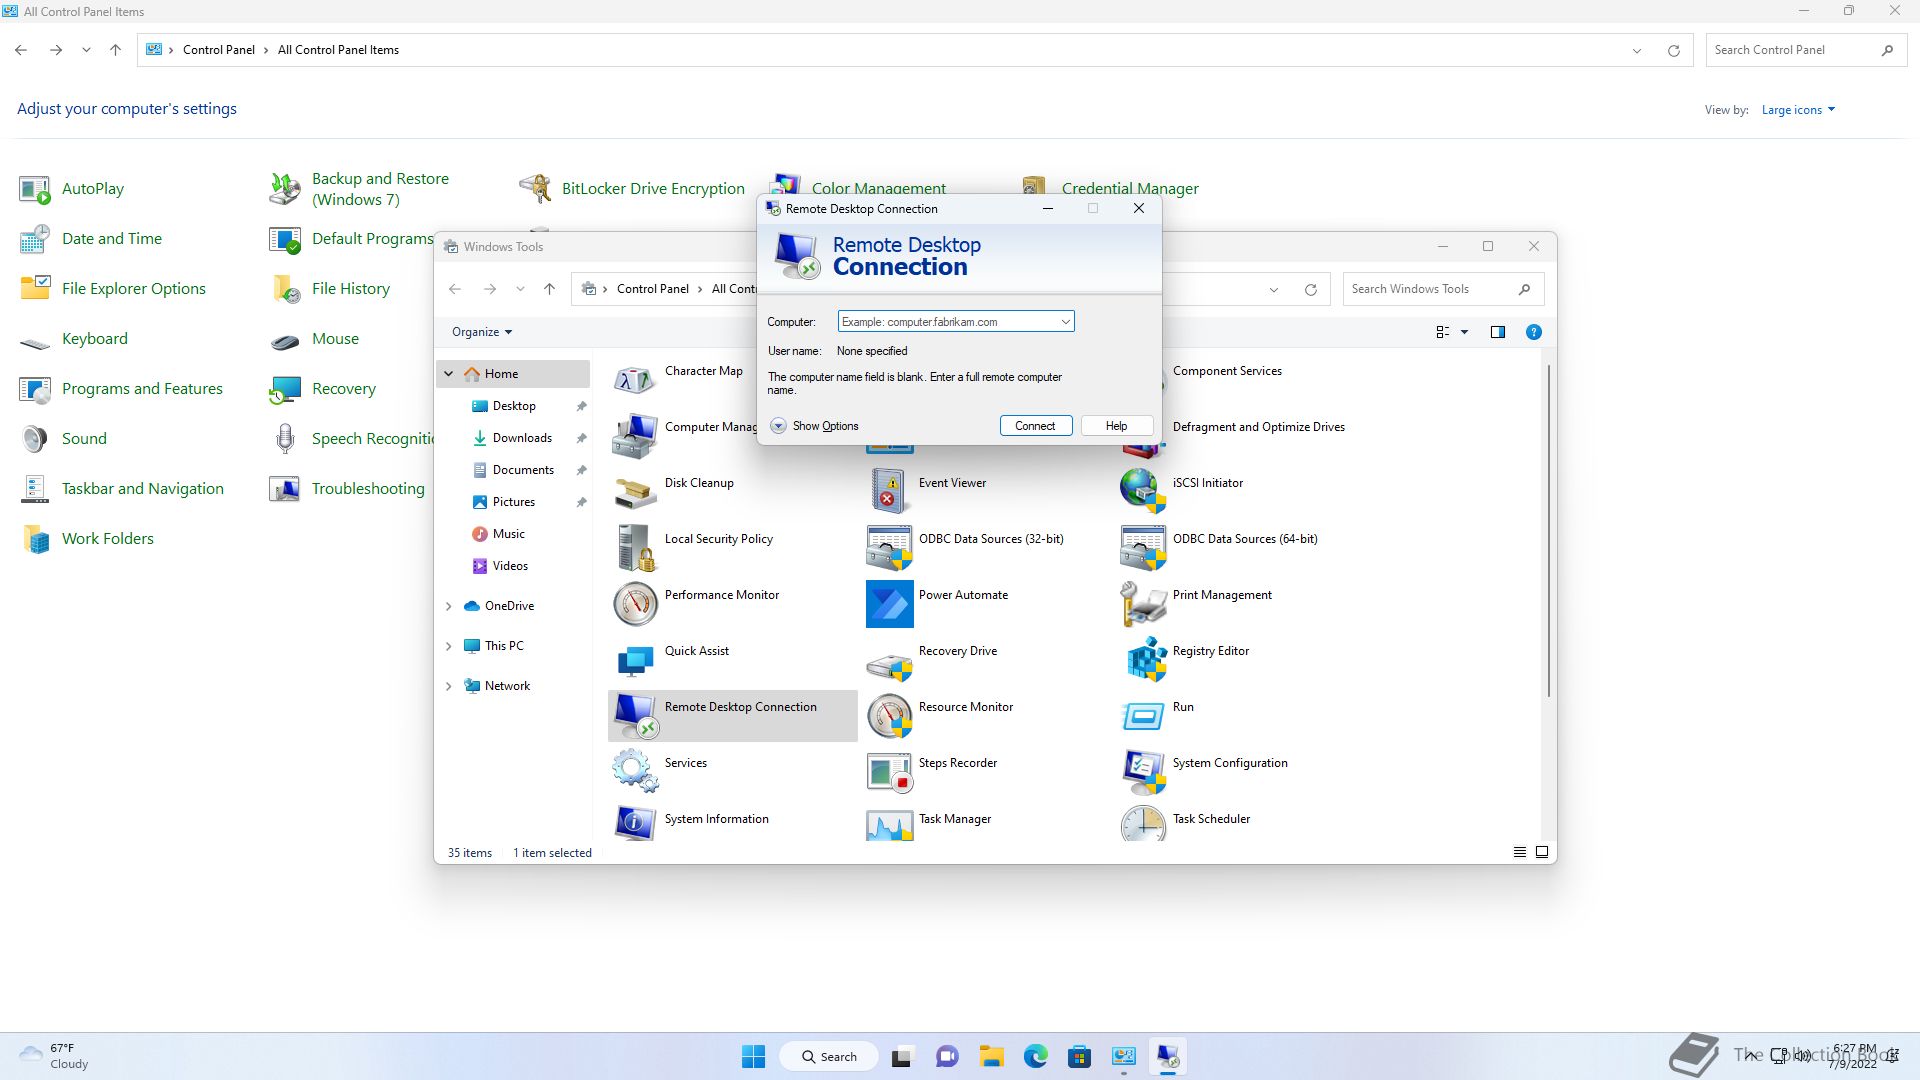Open AutoPlay in Control Panel
Image resolution: width=1920 pixels, height=1080 pixels.
[92, 189]
